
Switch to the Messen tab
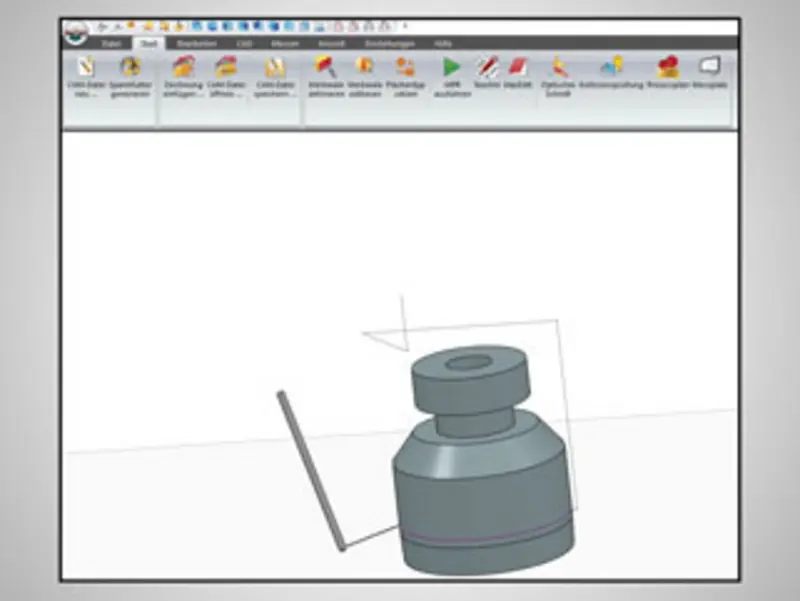[x=285, y=44]
